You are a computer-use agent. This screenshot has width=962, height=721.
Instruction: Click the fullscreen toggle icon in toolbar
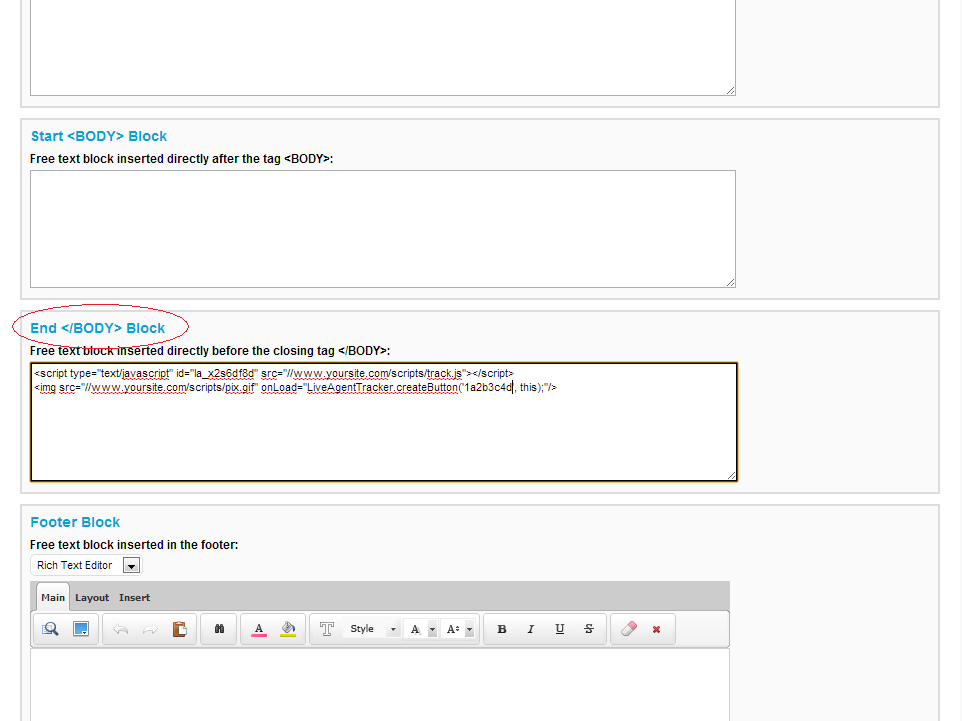81,629
